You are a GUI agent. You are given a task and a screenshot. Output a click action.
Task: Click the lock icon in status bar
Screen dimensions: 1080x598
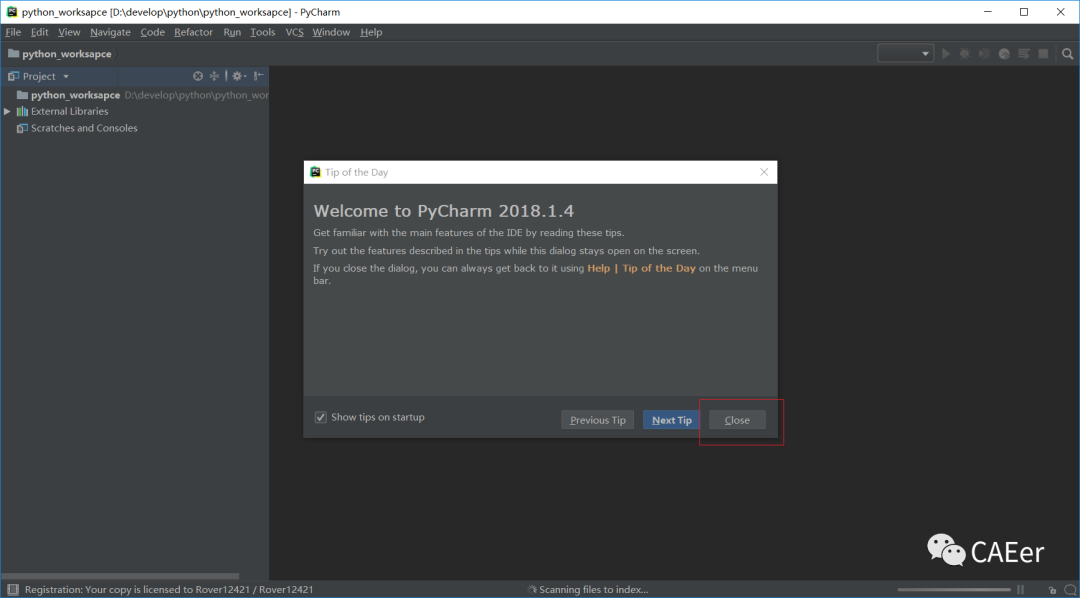click(1052, 590)
